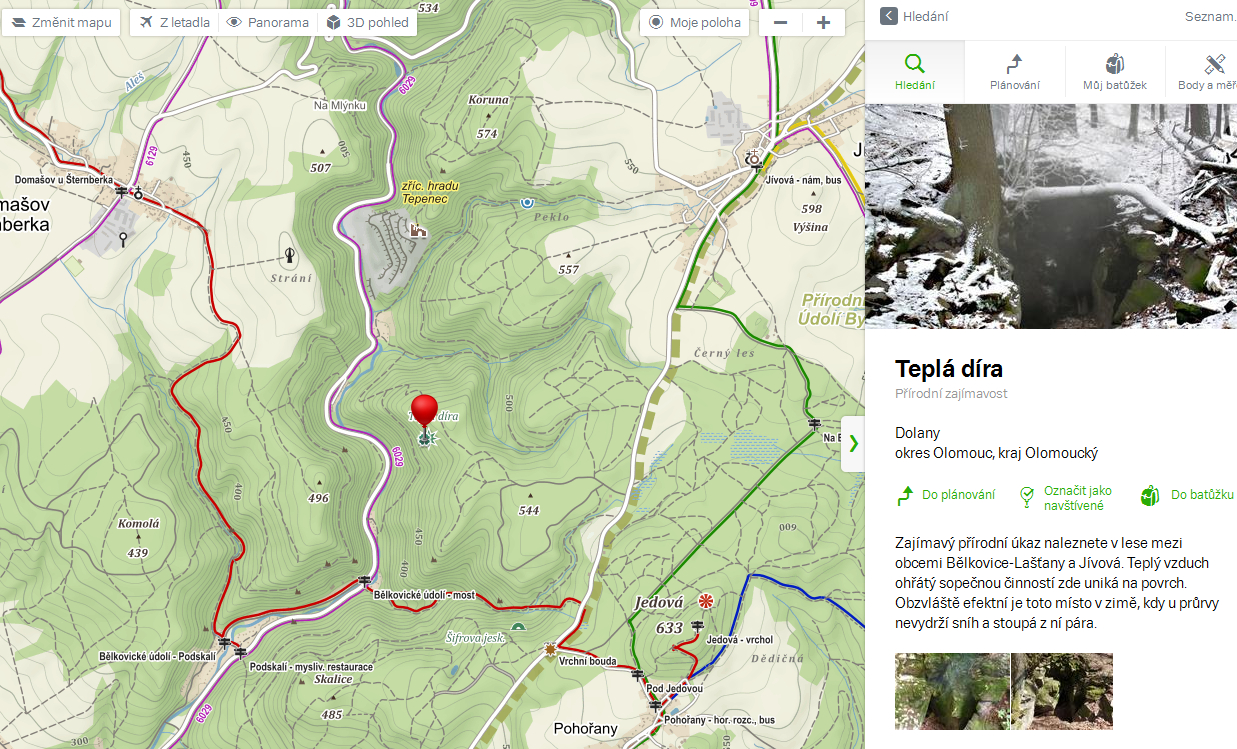
Task: Toggle the 3D pohled view
Action: click(x=368, y=22)
